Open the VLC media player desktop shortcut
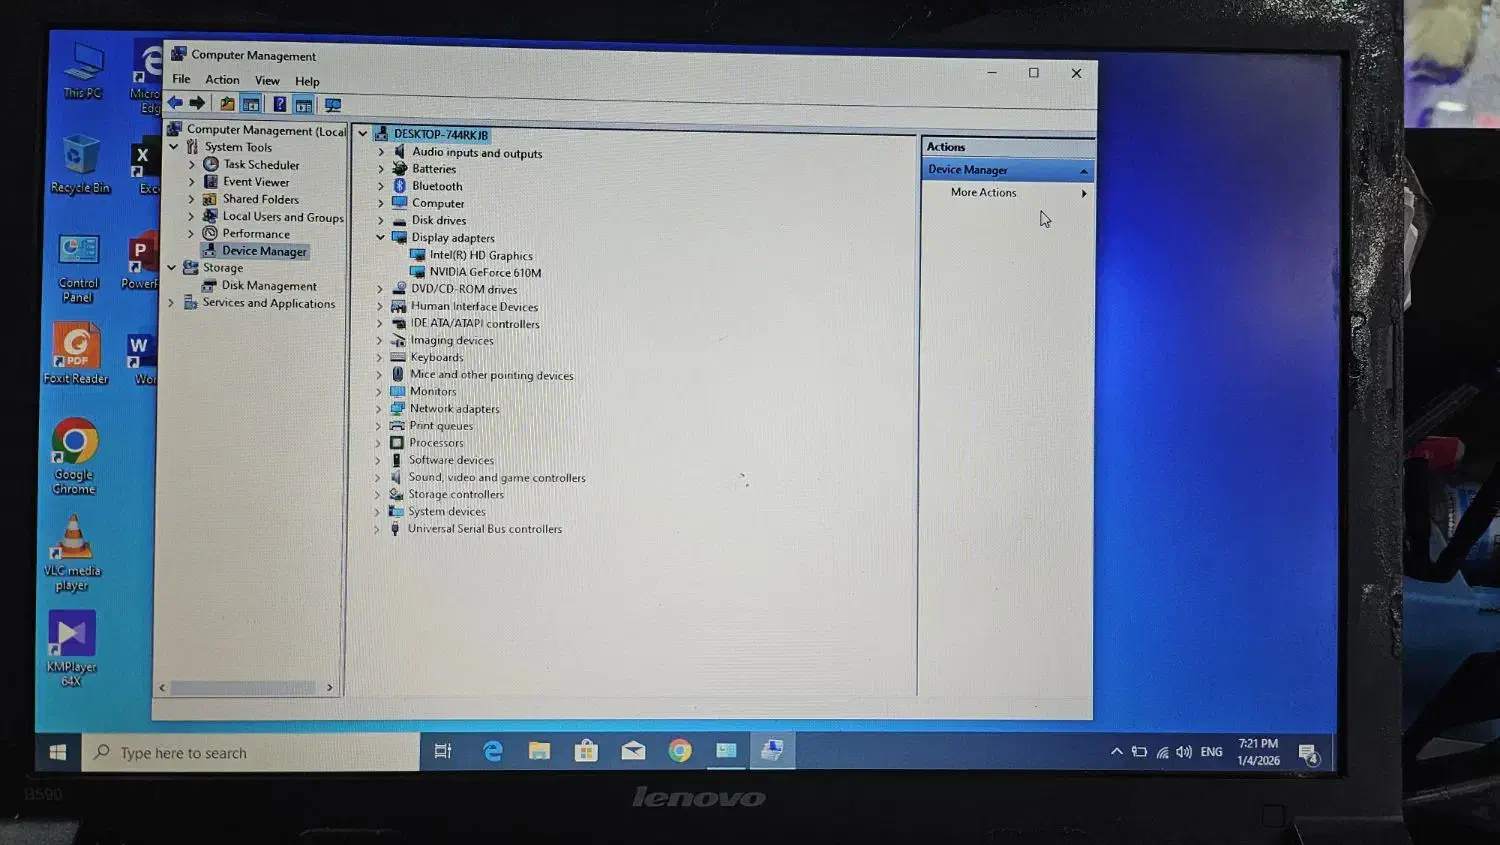The height and width of the screenshot is (845, 1500). point(72,553)
